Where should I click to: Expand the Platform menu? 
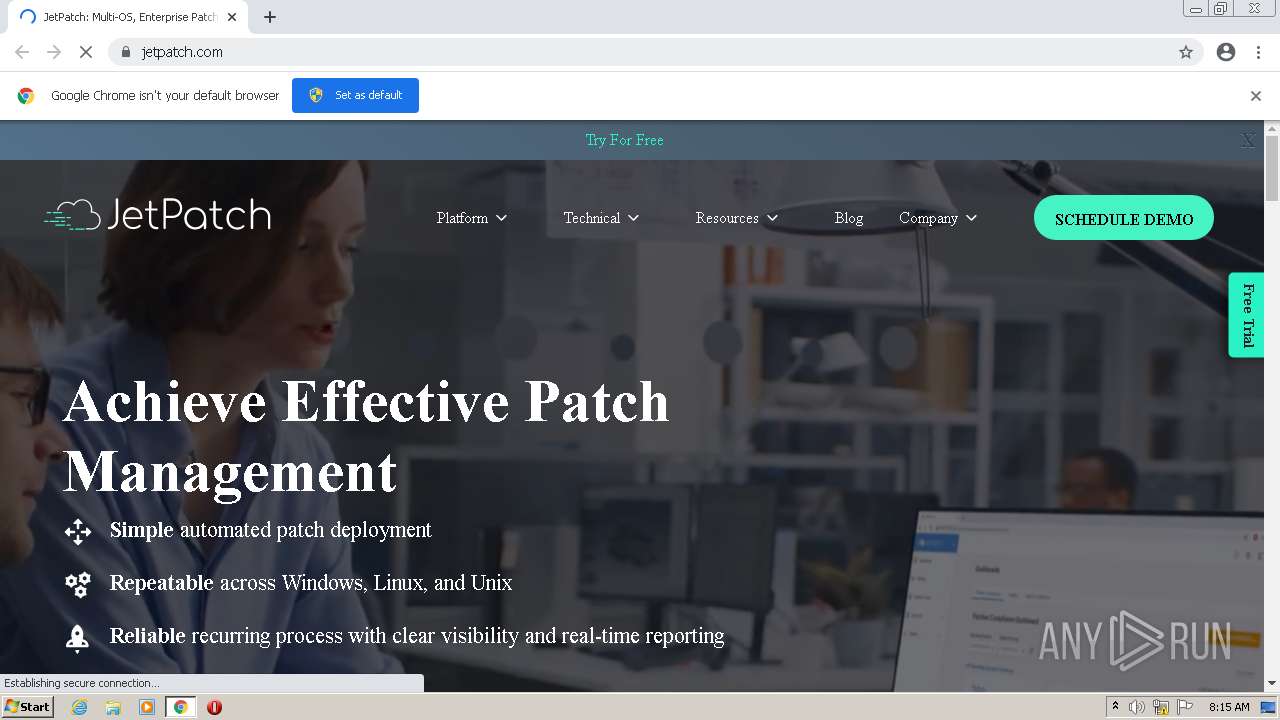(472, 218)
